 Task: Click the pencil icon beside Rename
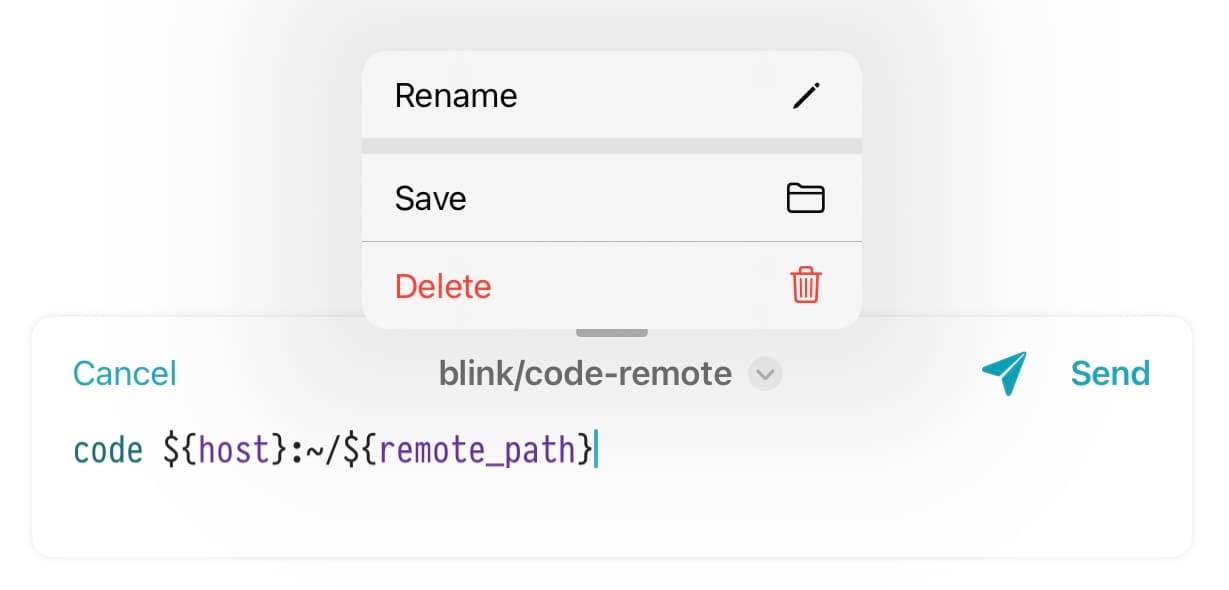806,96
